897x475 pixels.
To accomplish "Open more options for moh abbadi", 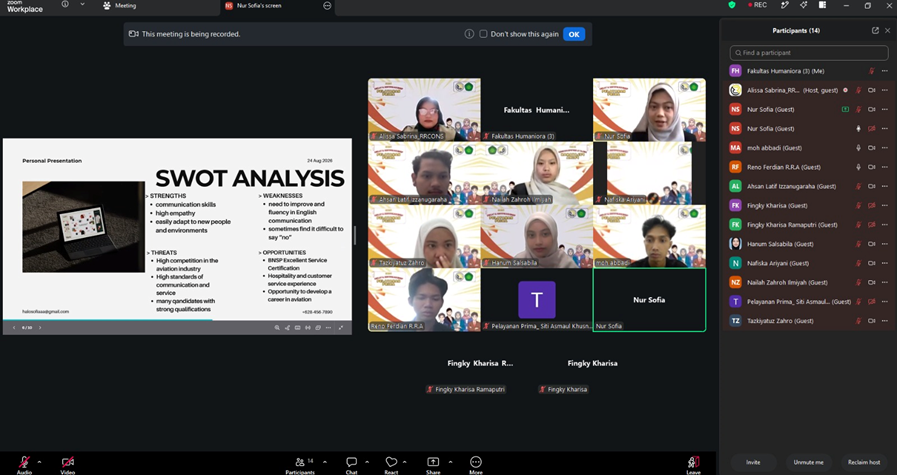I will [884, 148].
